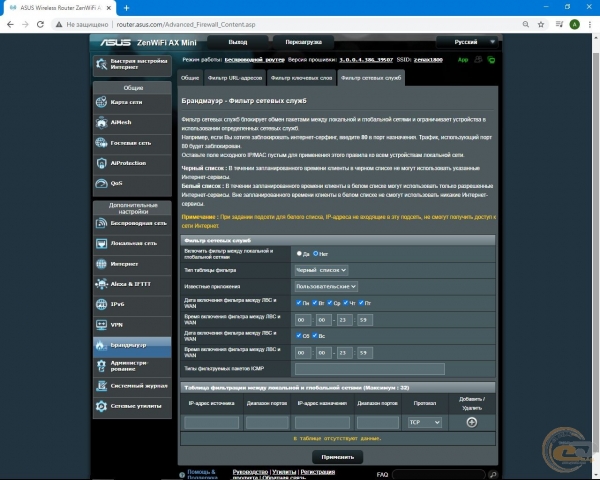Click the browser zoom magnifier icon

coord(526,24)
